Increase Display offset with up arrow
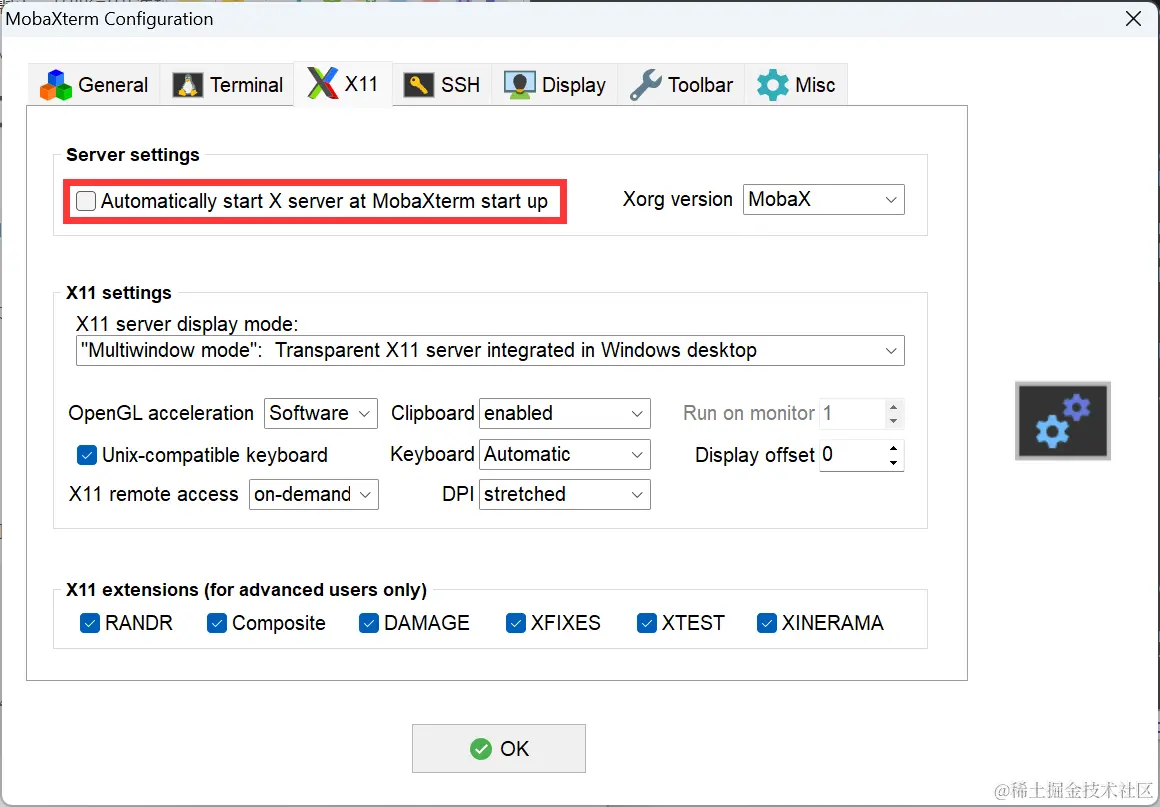The image size is (1160, 807). click(894, 448)
